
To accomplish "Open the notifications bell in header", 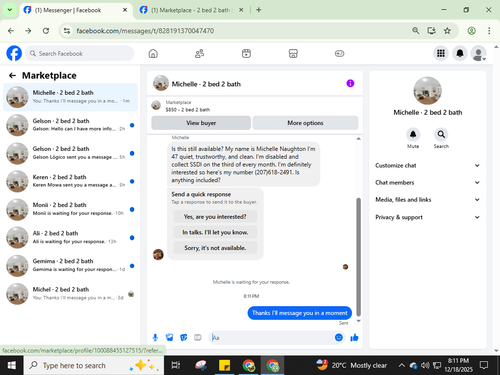I will pyautogui.click(x=460, y=53).
